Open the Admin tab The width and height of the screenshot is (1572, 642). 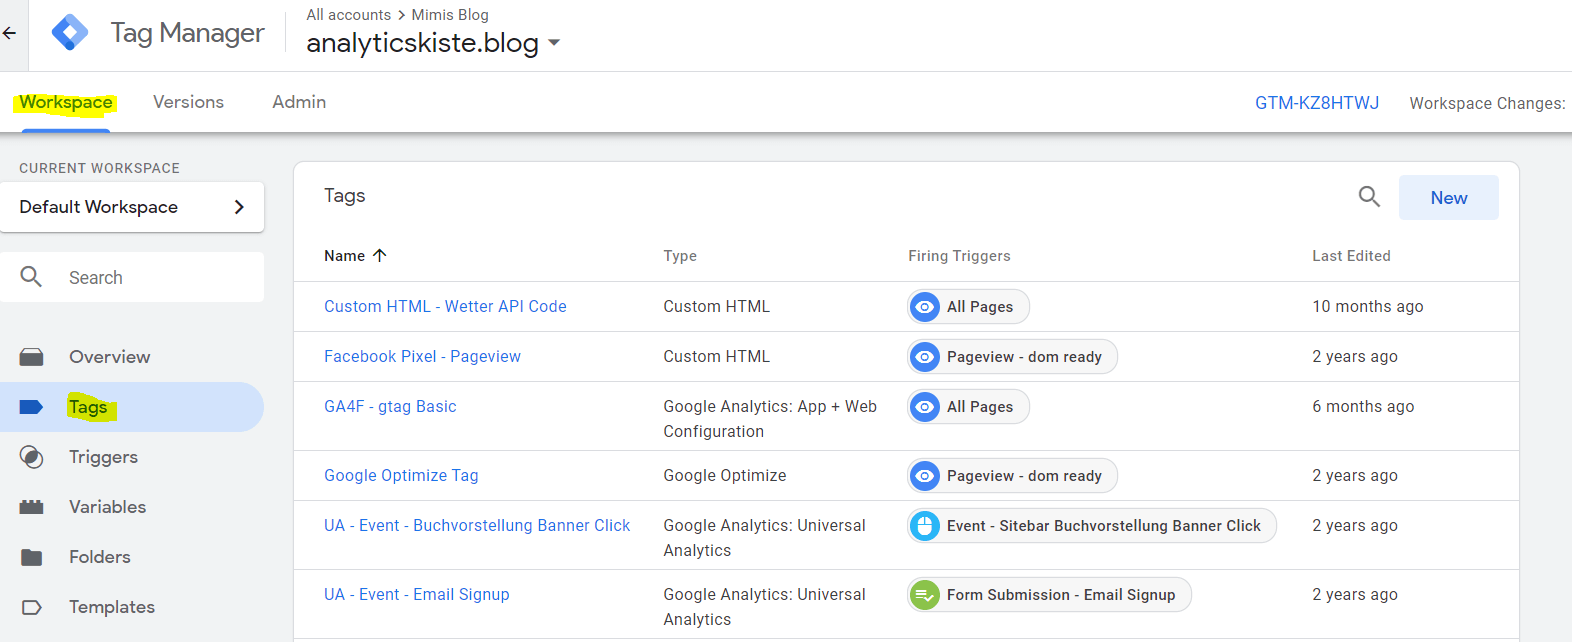299,102
